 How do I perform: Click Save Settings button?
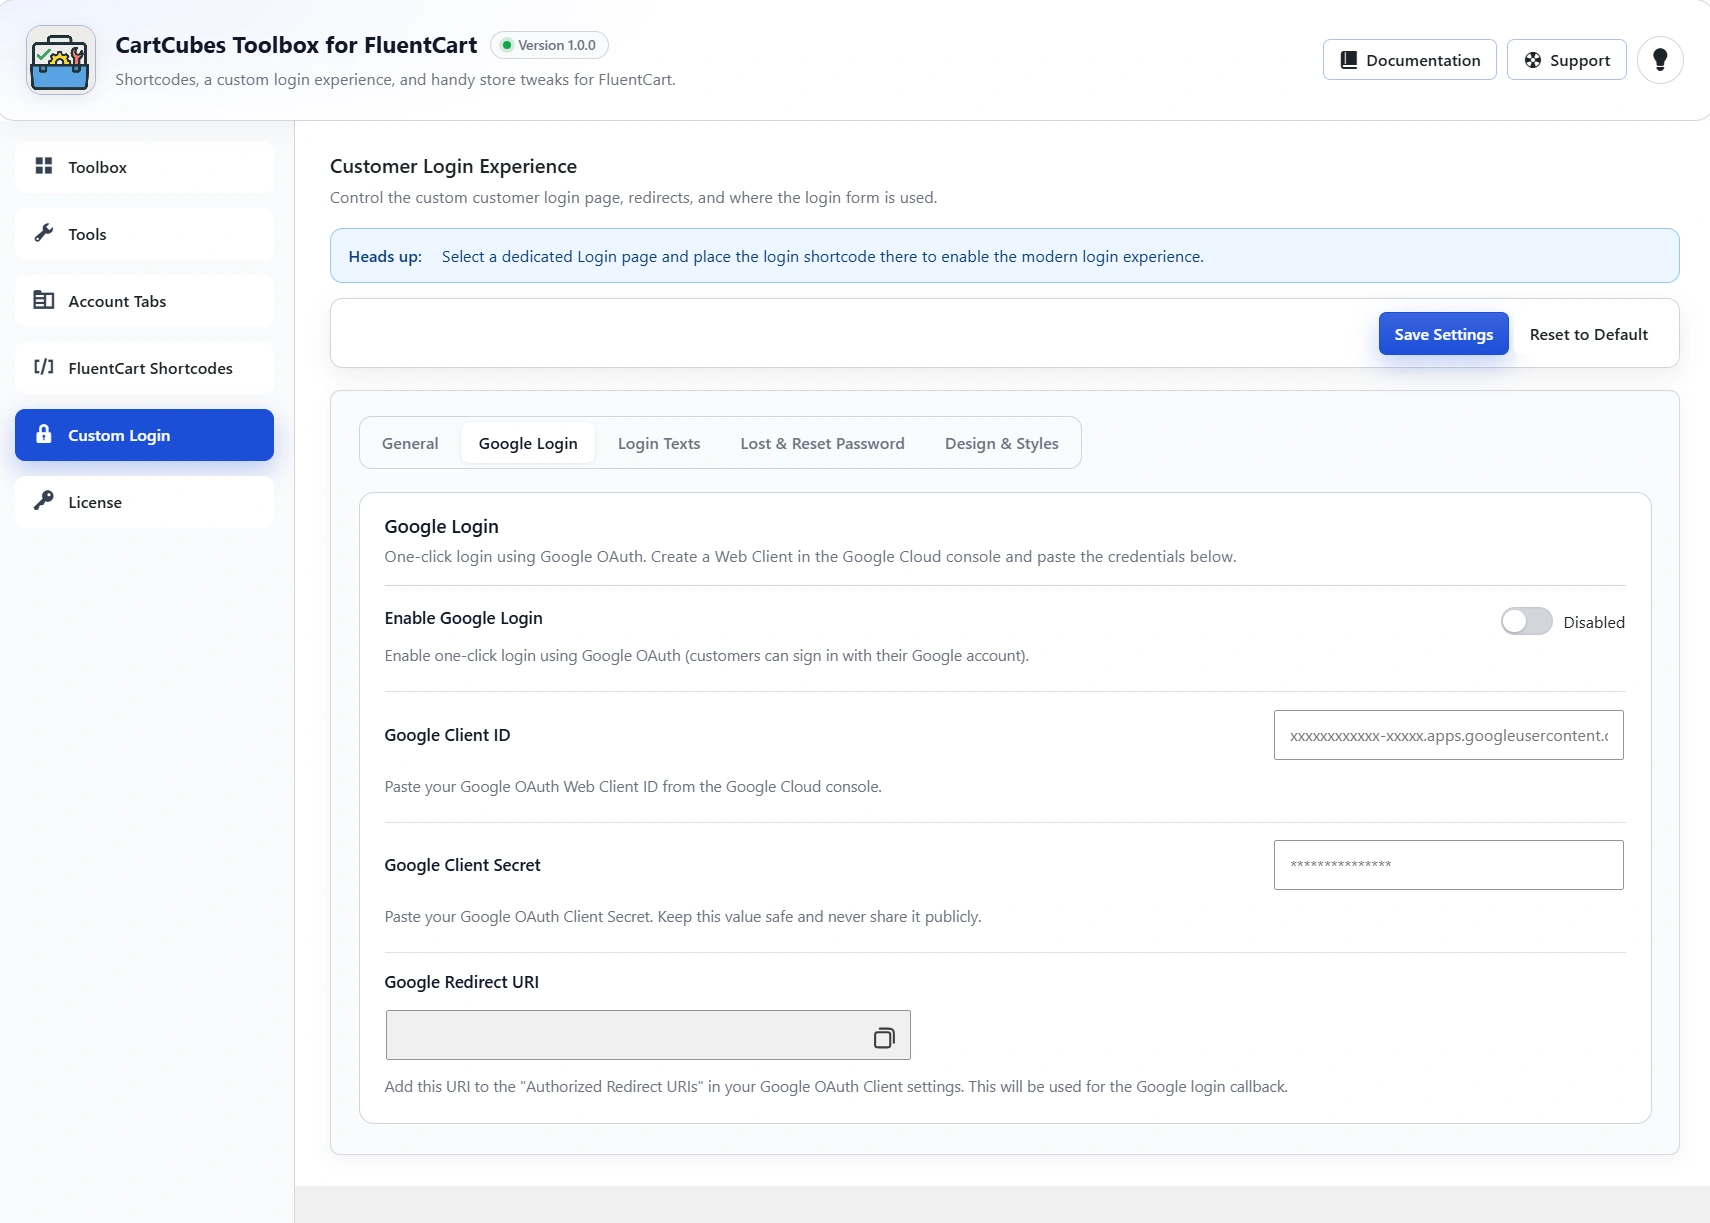[x=1443, y=334]
